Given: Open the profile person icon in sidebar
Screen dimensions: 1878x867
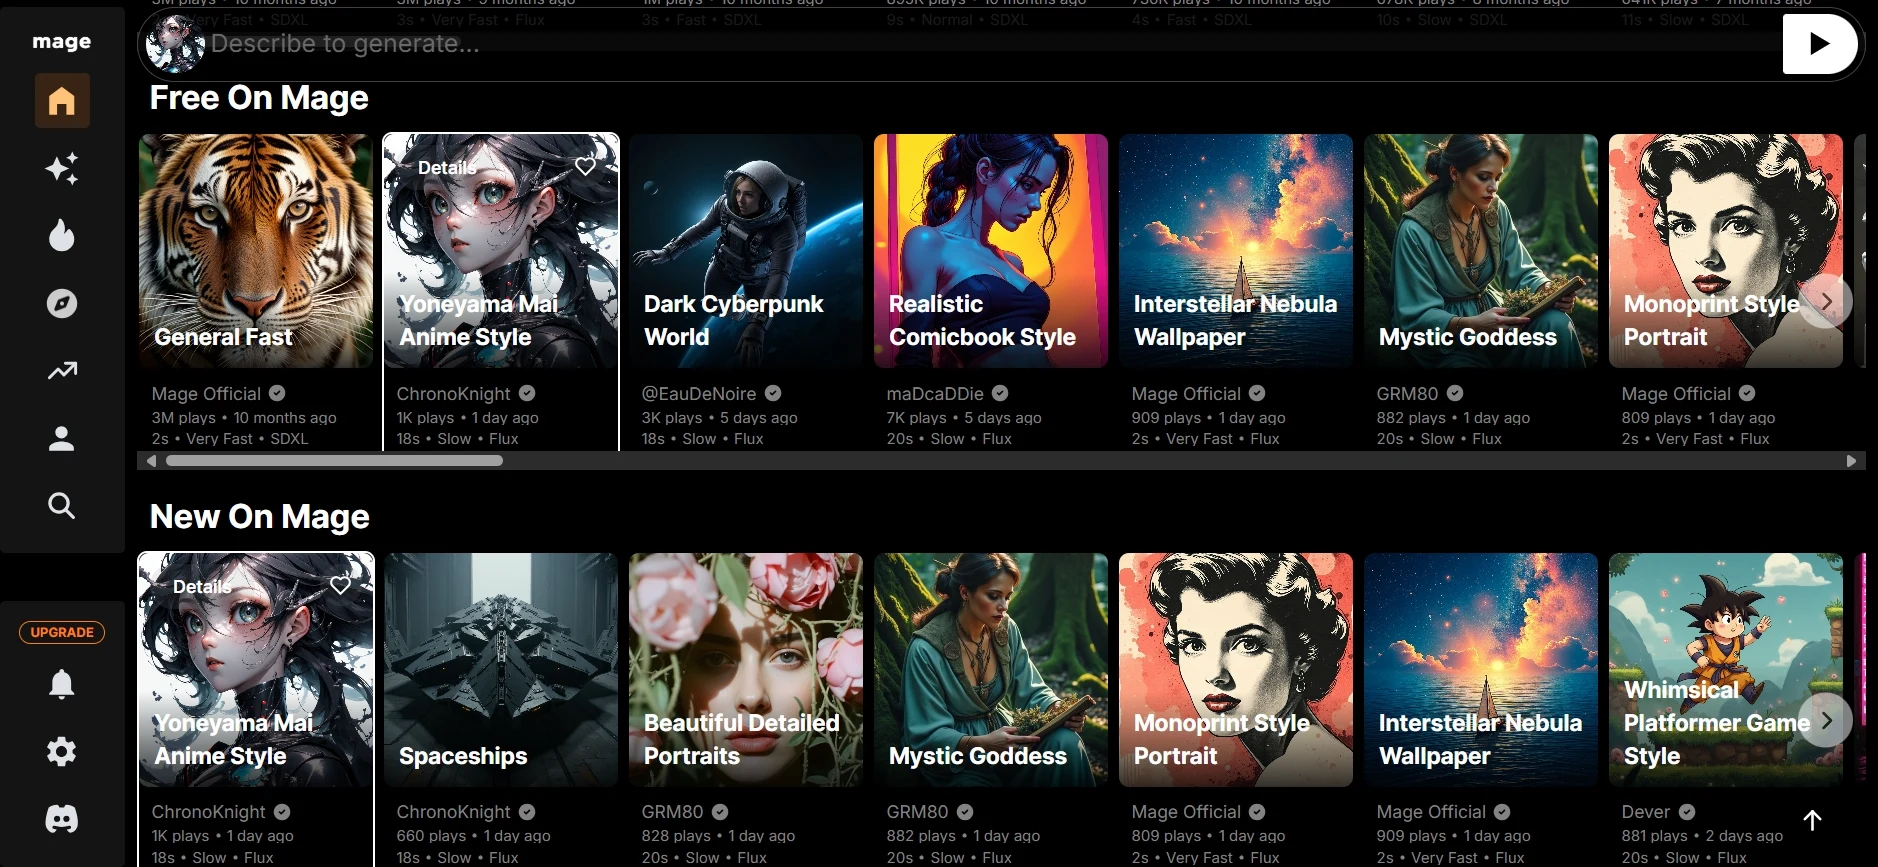Looking at the screenshot, I should click(x=62, y=438).
